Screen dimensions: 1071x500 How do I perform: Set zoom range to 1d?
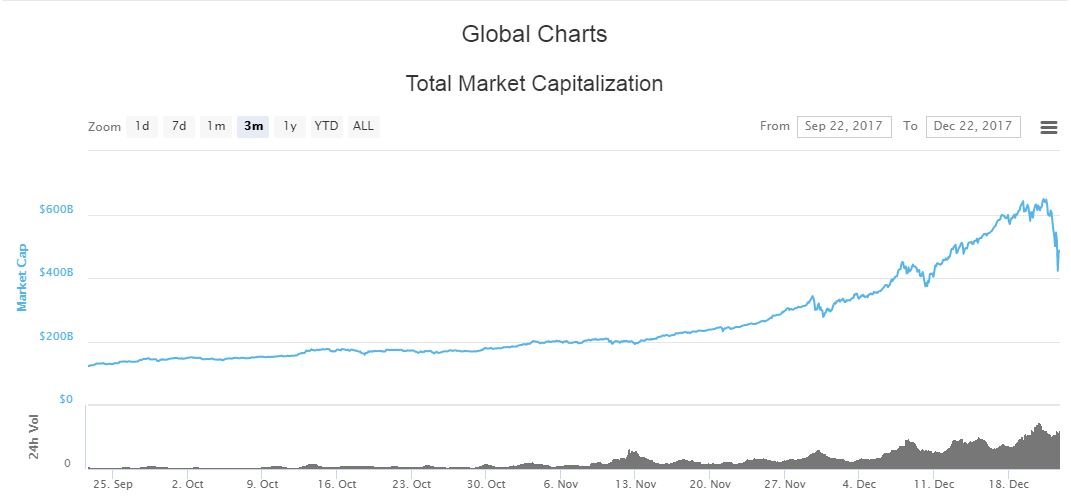(x=143, y=126)
